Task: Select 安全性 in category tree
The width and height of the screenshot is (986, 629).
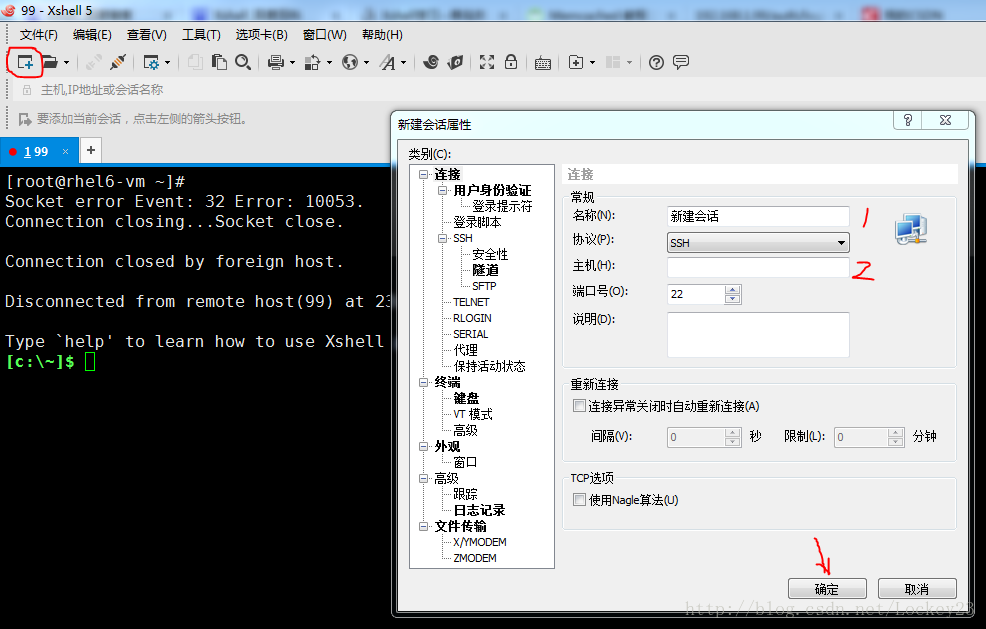Action: (490, 254)
